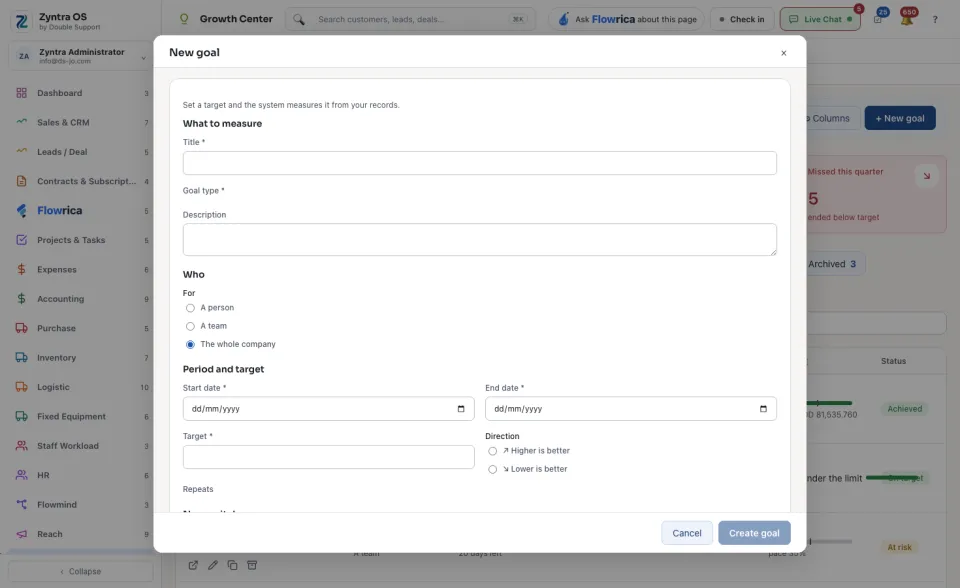
Task: Click the duplicate copy icon below dialog
Action: 233,565
